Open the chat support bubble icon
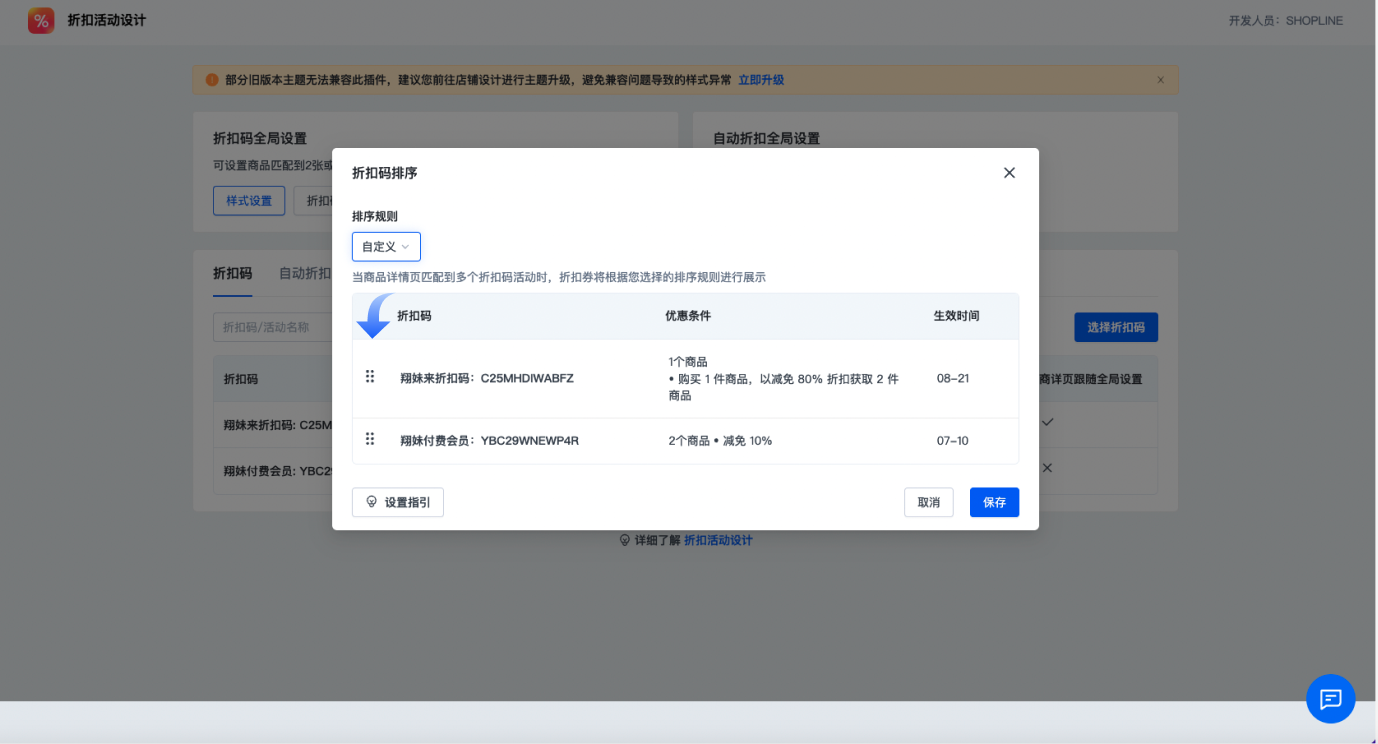The image size is (1378, 744). point(1331,698)
